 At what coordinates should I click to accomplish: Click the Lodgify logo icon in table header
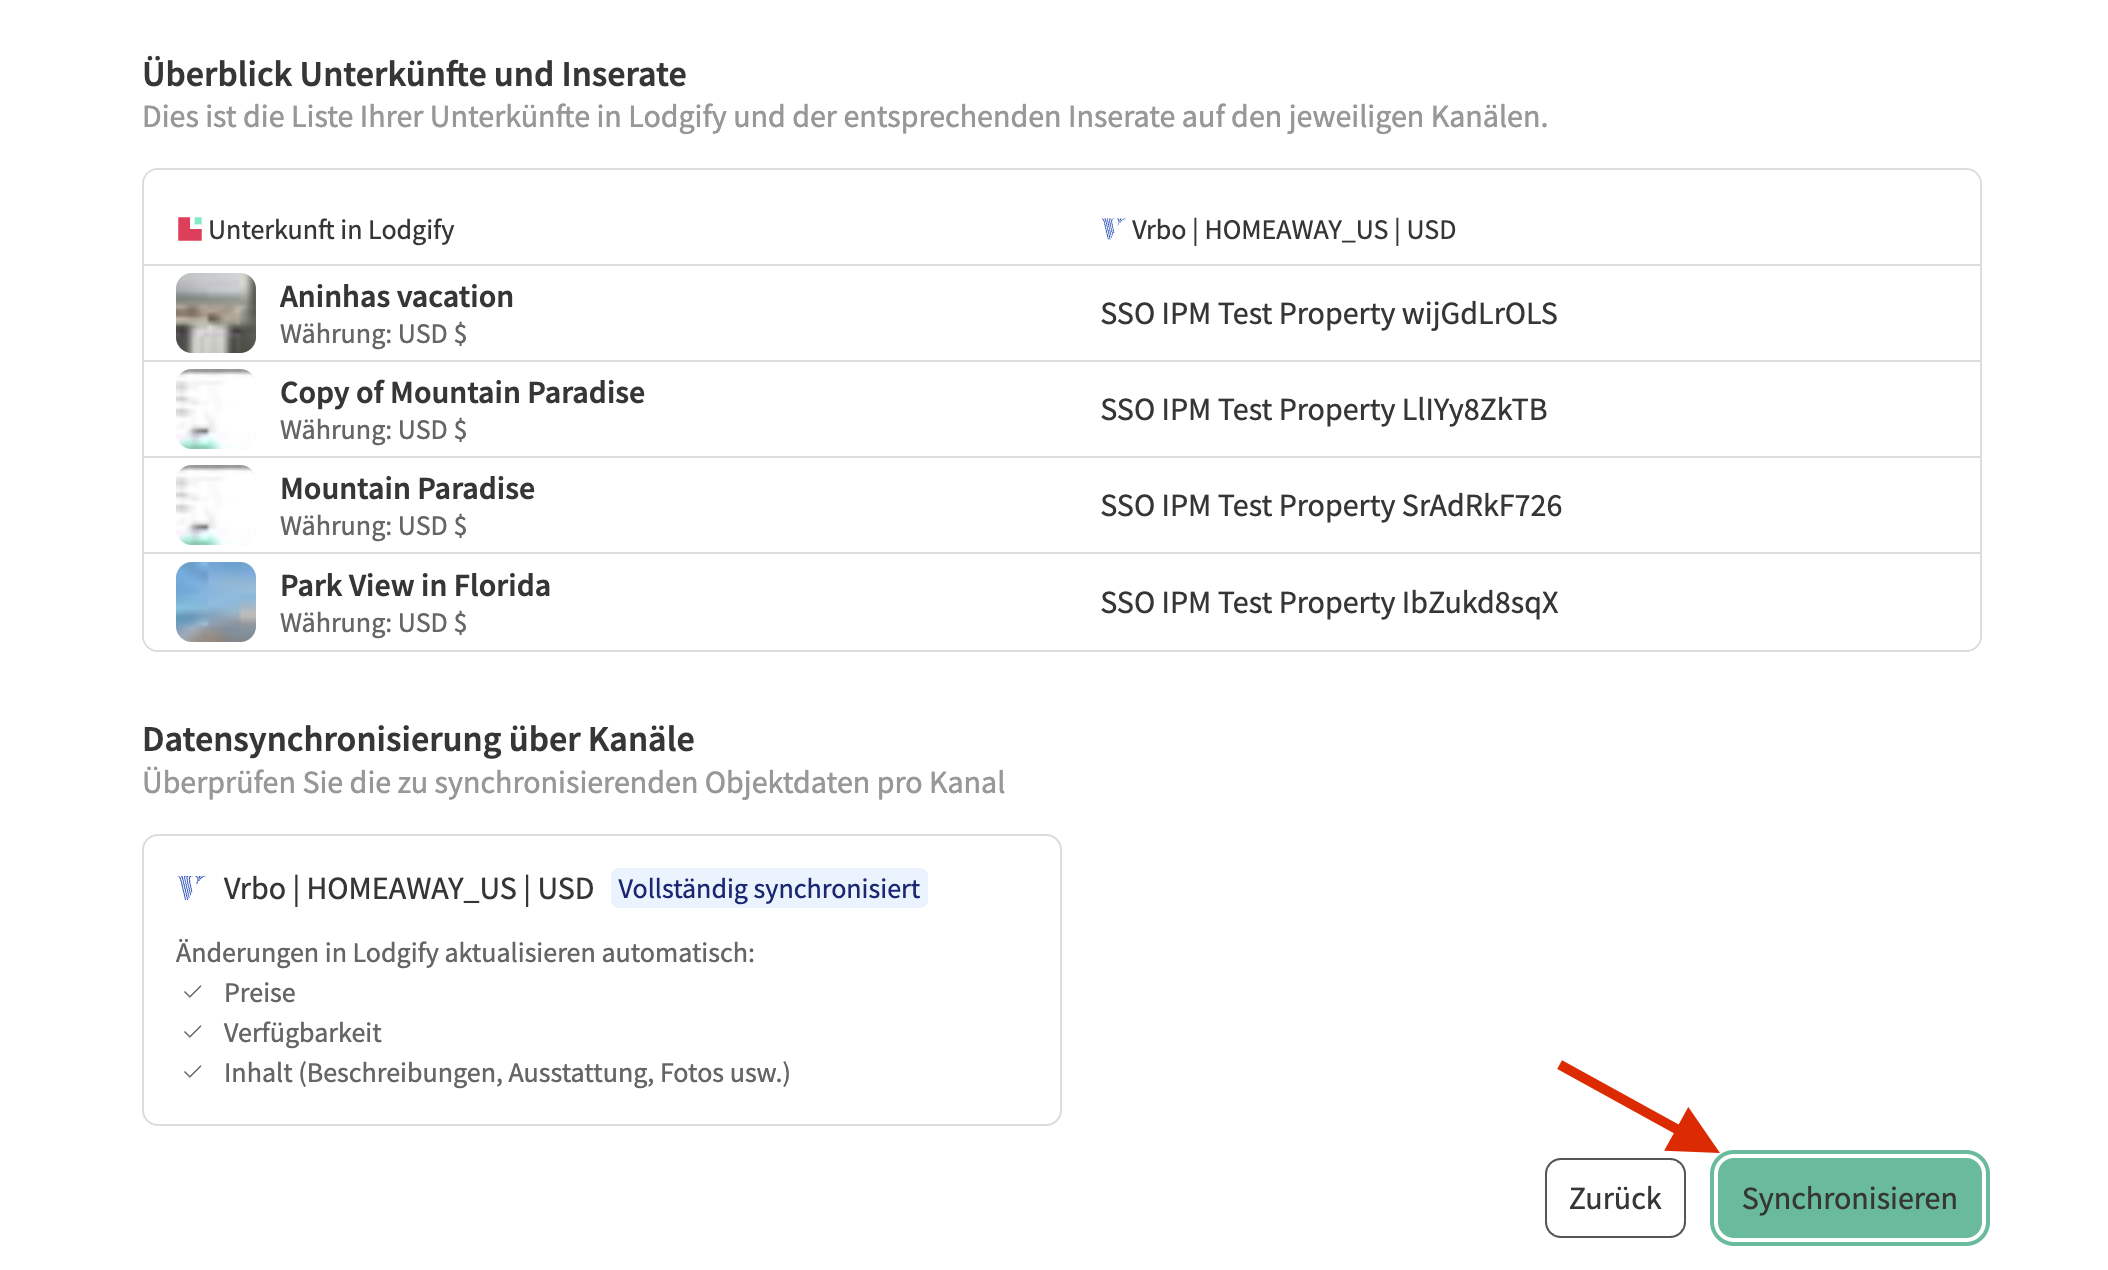pyautogui.click(x=189, y=229)
